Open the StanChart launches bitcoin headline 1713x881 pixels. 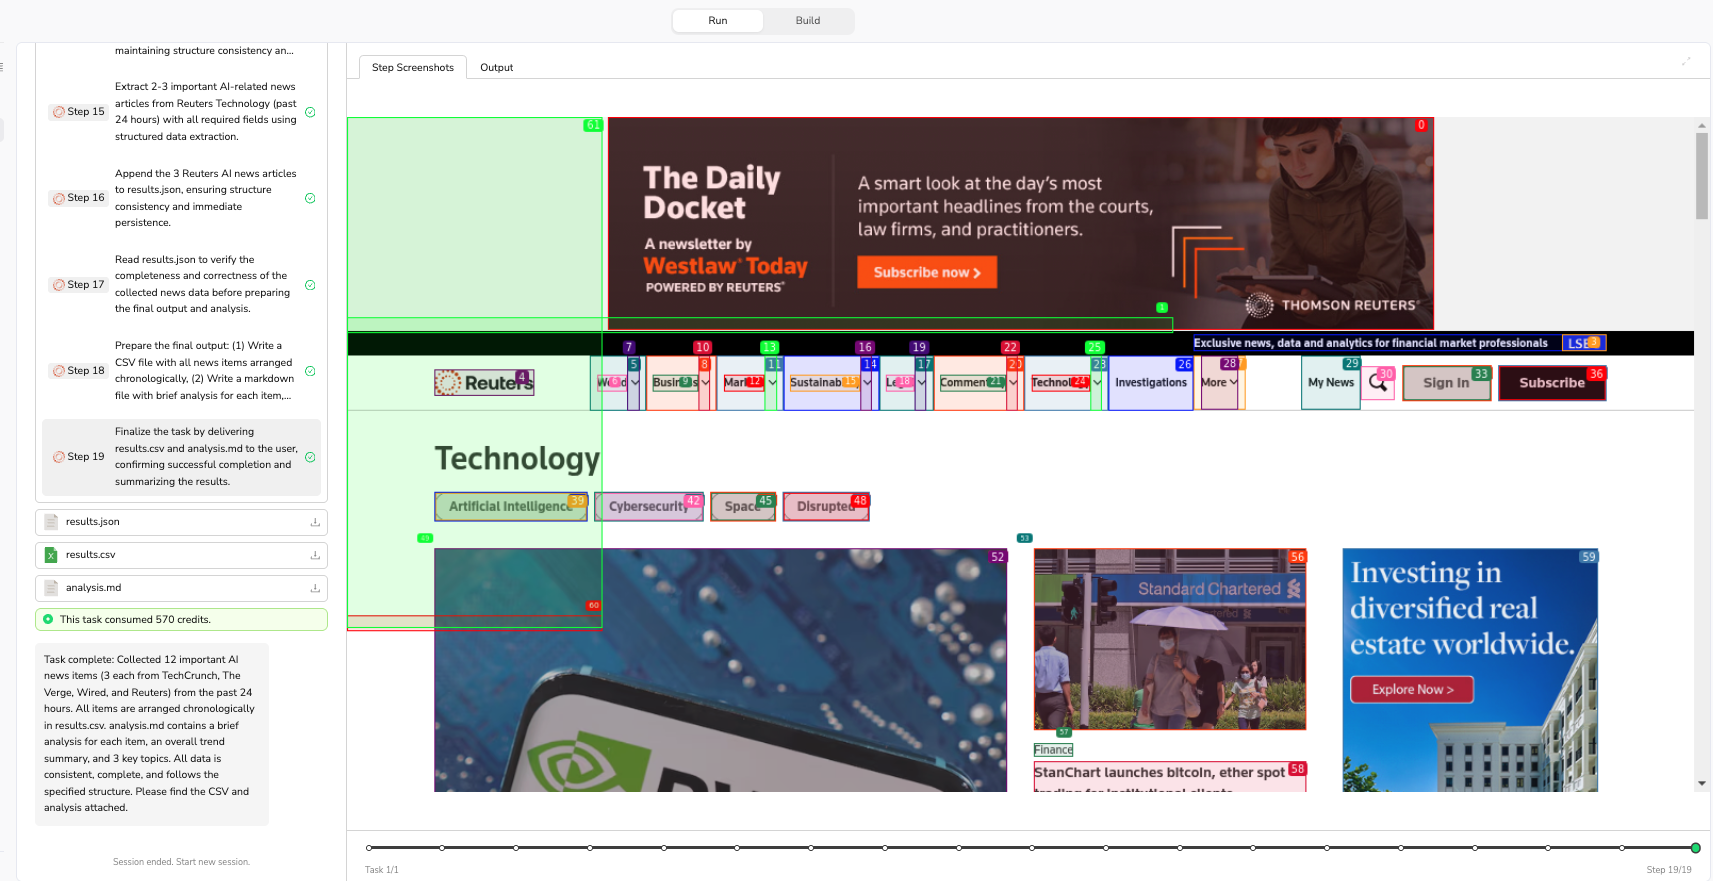[1170, 776]
